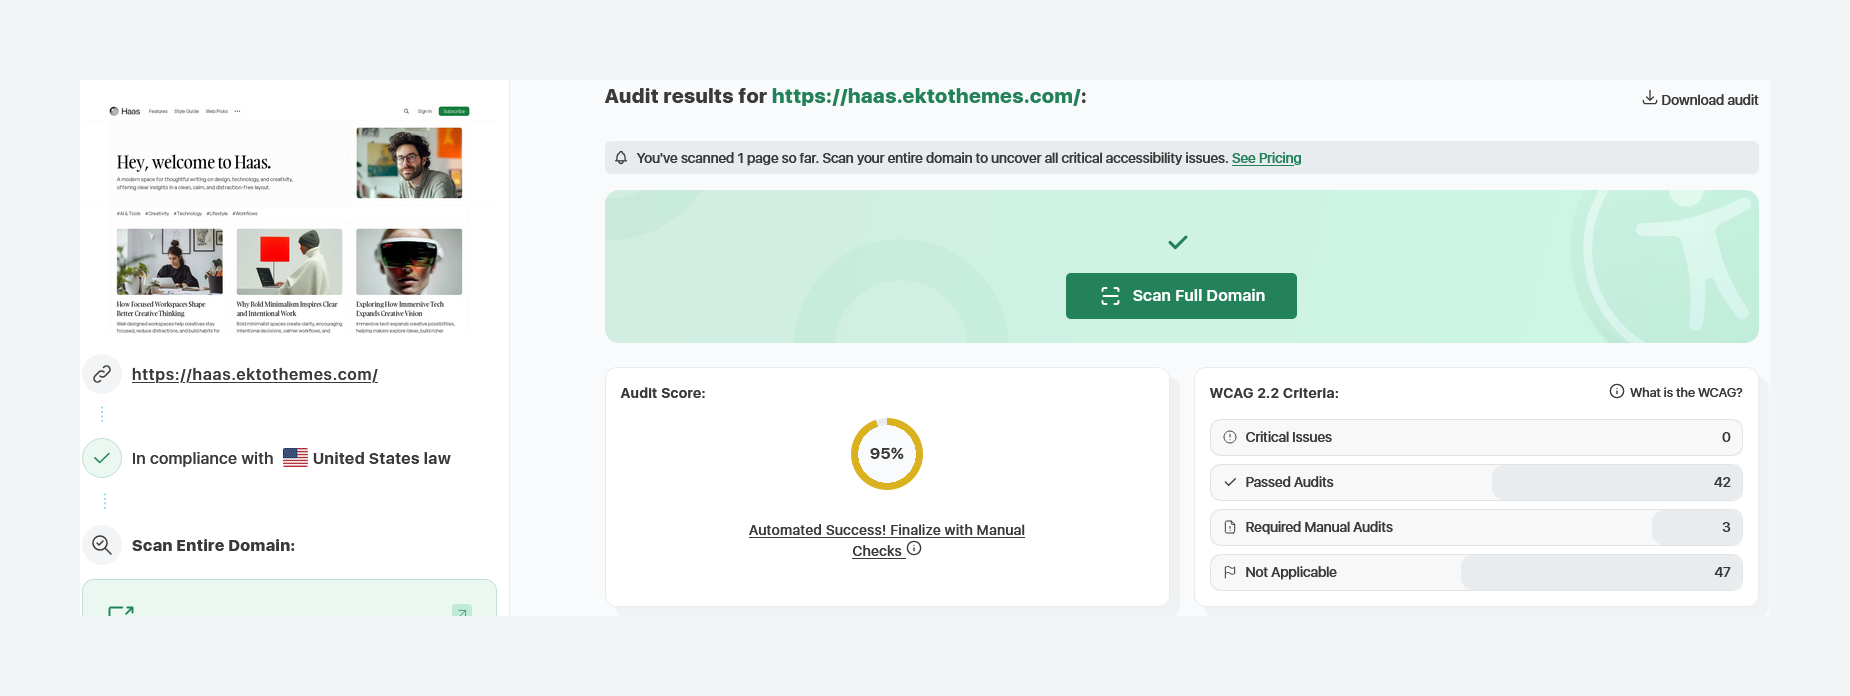Click the United States flag icon
The image size is (1850, 696).
pyautogui.click(x=295, y=458)
